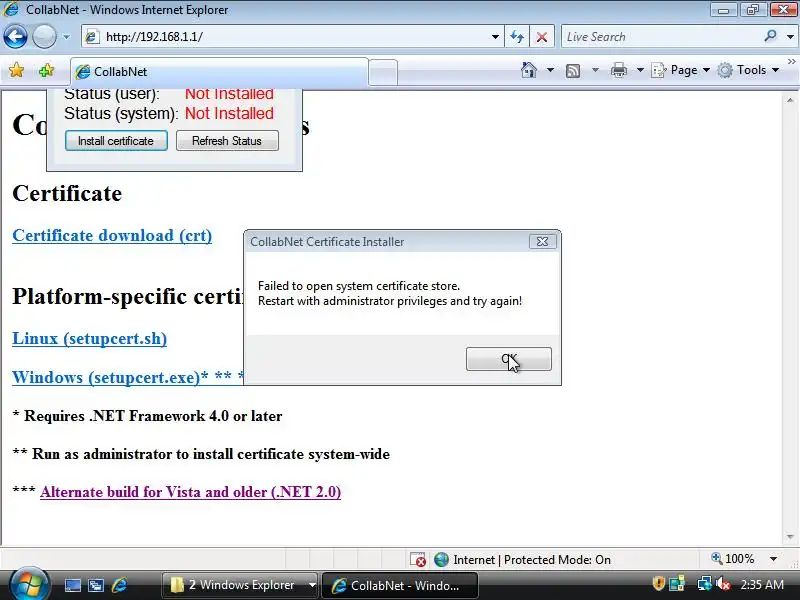Expand the Print options dropdown arrow

click(x=640, y=70)
